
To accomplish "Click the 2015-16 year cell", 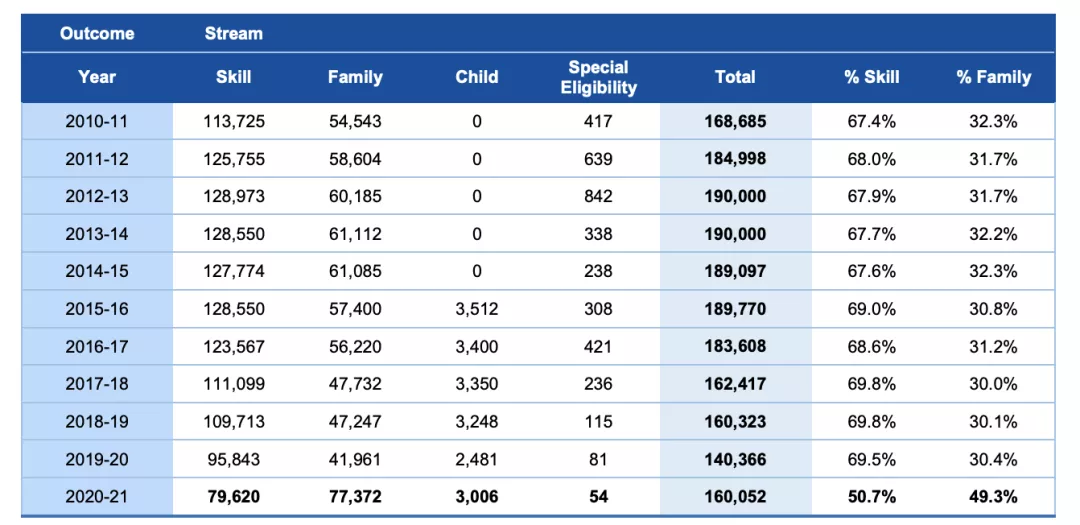I will pyautogui.click(x=97, y=309).
